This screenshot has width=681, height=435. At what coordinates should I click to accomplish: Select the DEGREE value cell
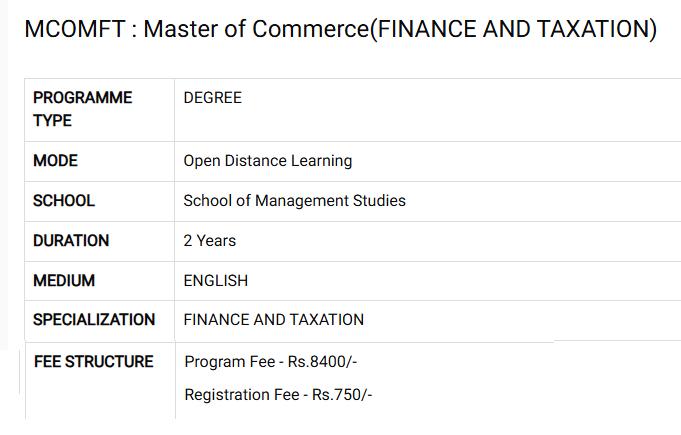[x=212, y=98]
